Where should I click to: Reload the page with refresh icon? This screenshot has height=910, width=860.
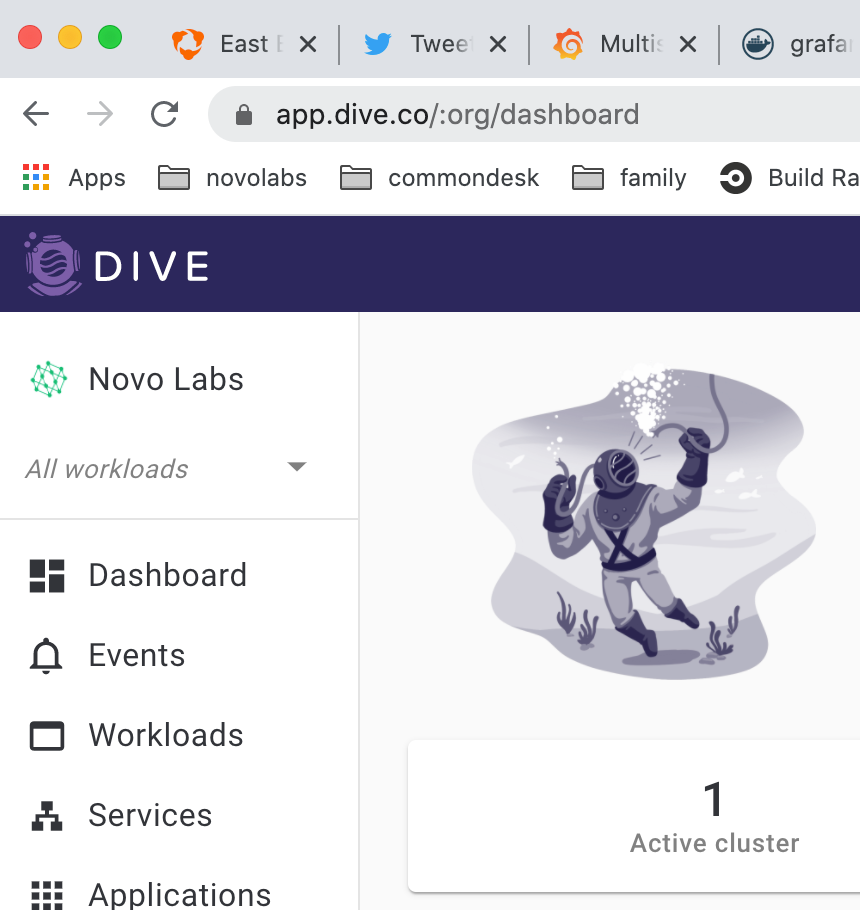click(164, 114)
